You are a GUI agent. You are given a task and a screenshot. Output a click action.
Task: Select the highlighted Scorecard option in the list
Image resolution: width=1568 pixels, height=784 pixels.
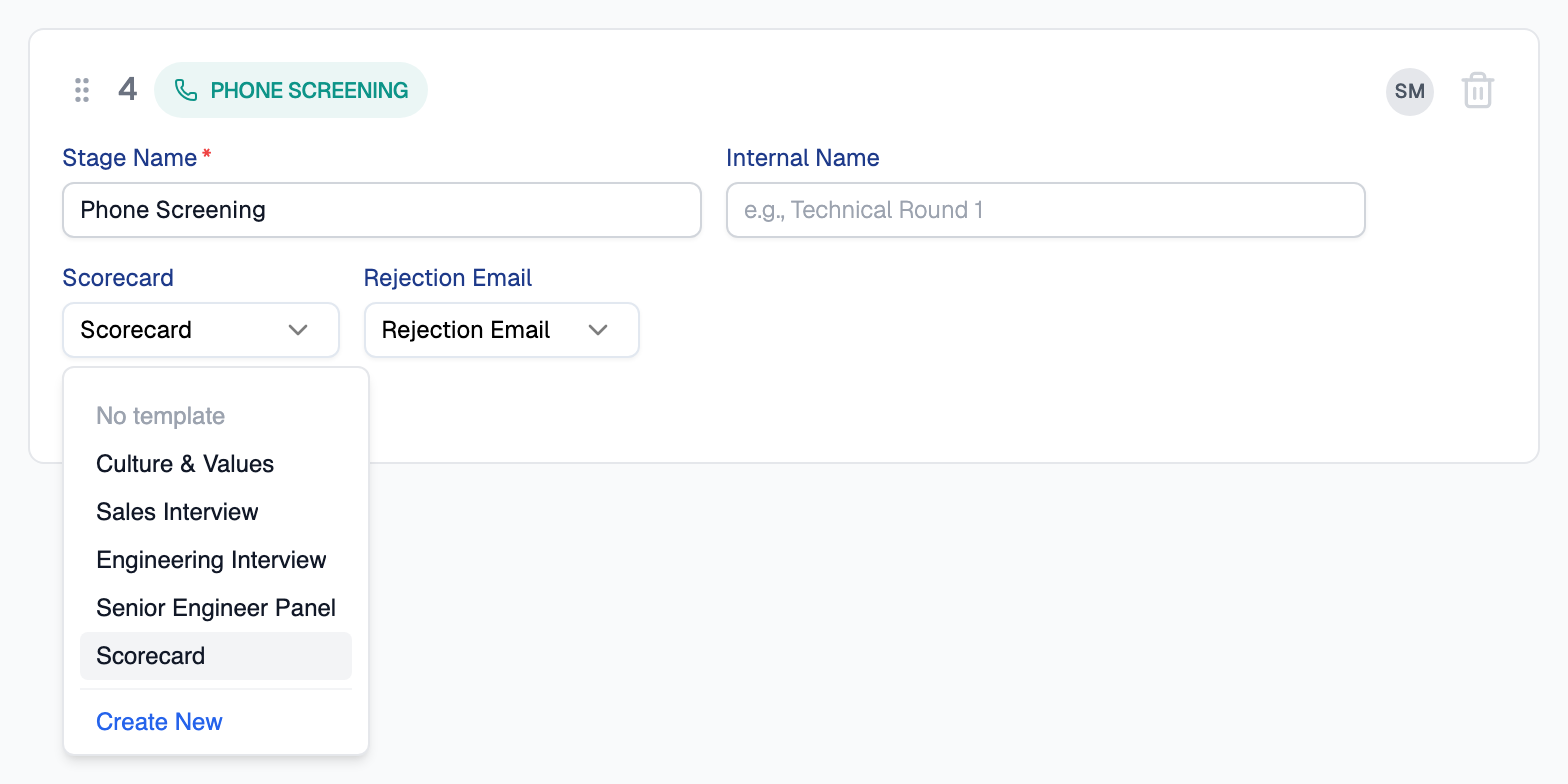[216, 656]
